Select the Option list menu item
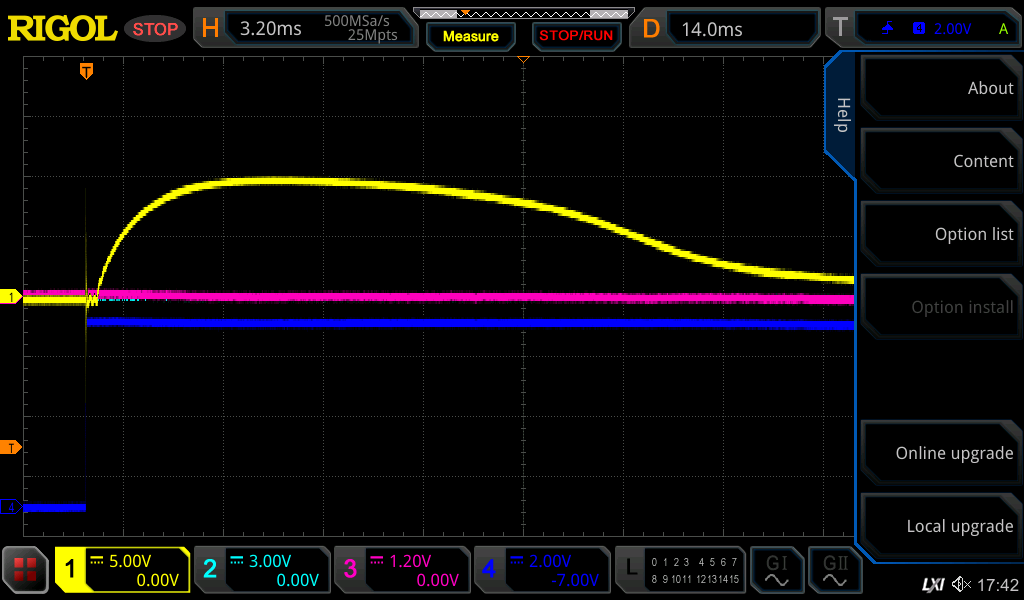The height and width of the screenshot is (600, 1024). (941, 234)
